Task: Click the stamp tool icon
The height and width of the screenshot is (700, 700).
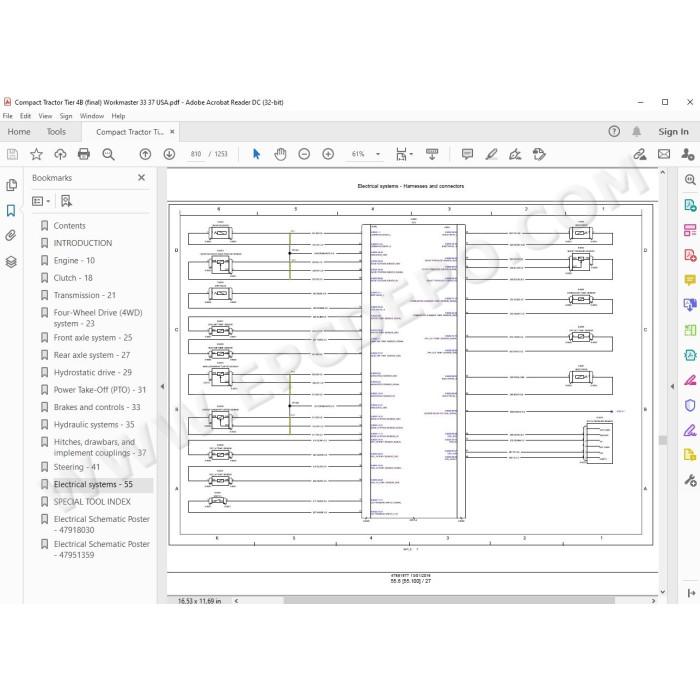Action: 539,154
